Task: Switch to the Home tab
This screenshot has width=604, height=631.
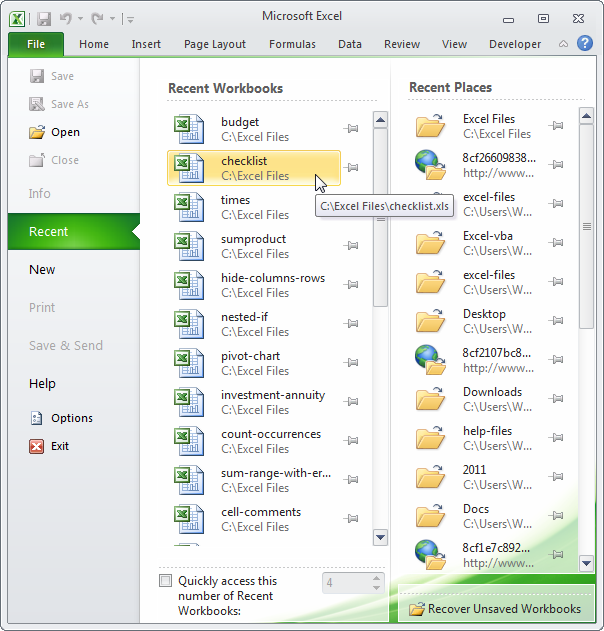Action: [x=94, y=44]
